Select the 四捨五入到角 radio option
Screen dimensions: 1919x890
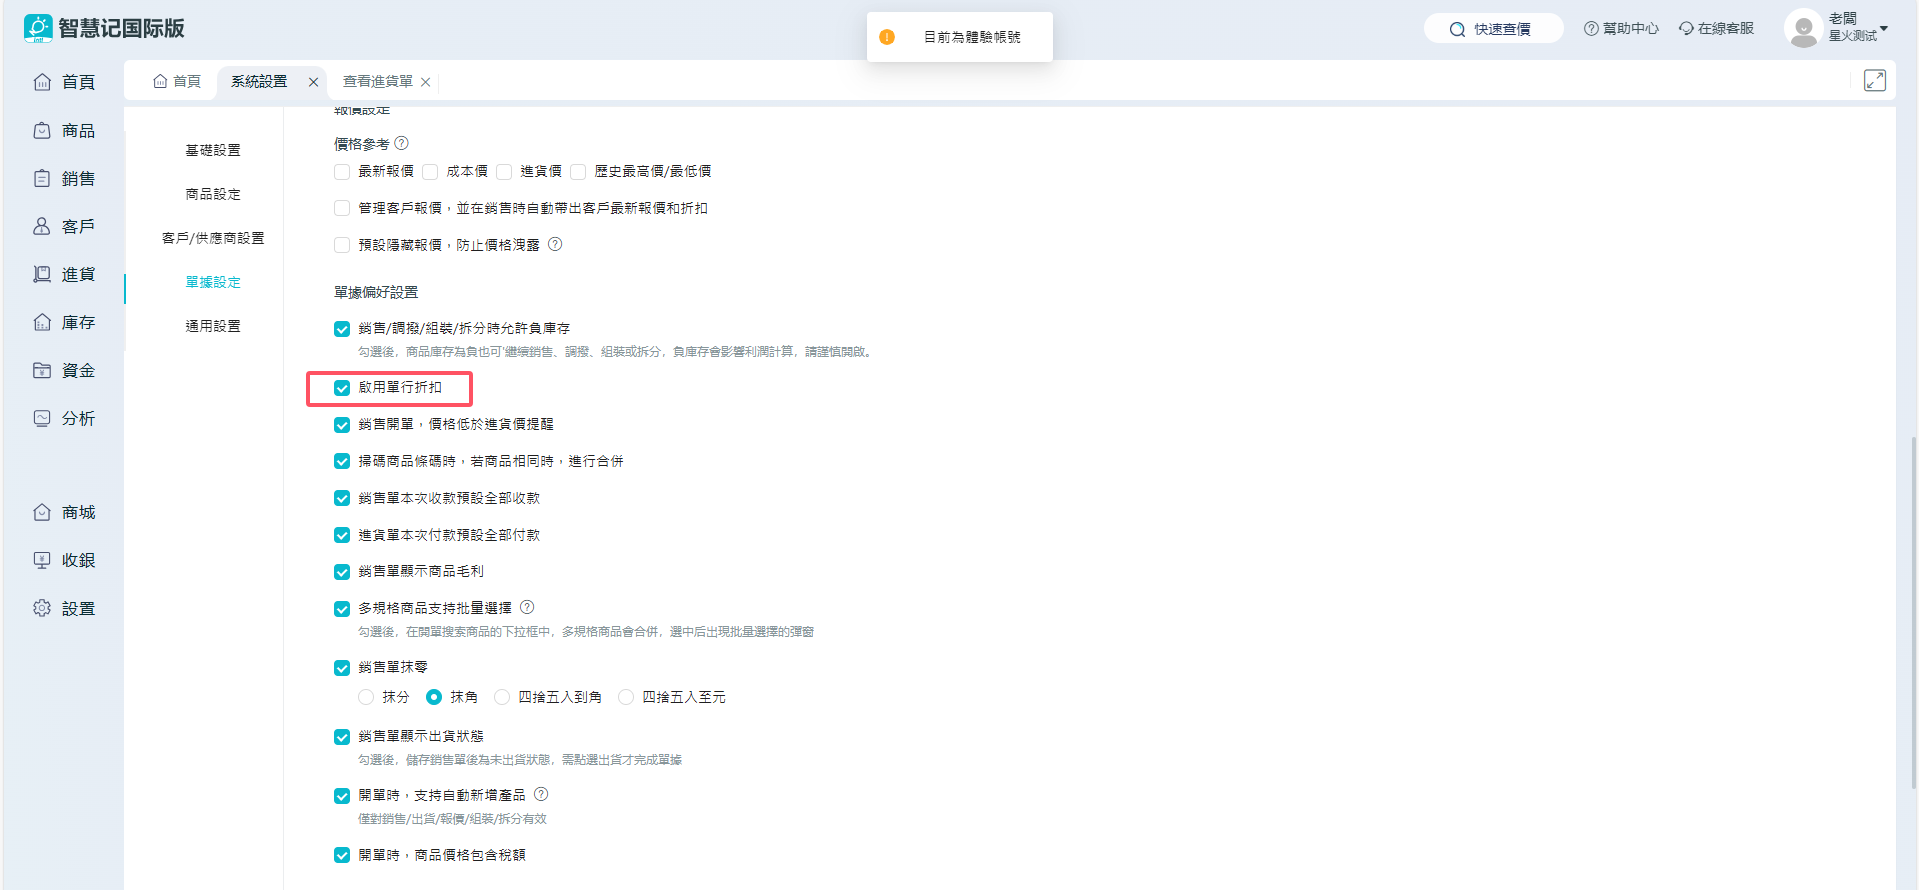click(x=503, y=697)
